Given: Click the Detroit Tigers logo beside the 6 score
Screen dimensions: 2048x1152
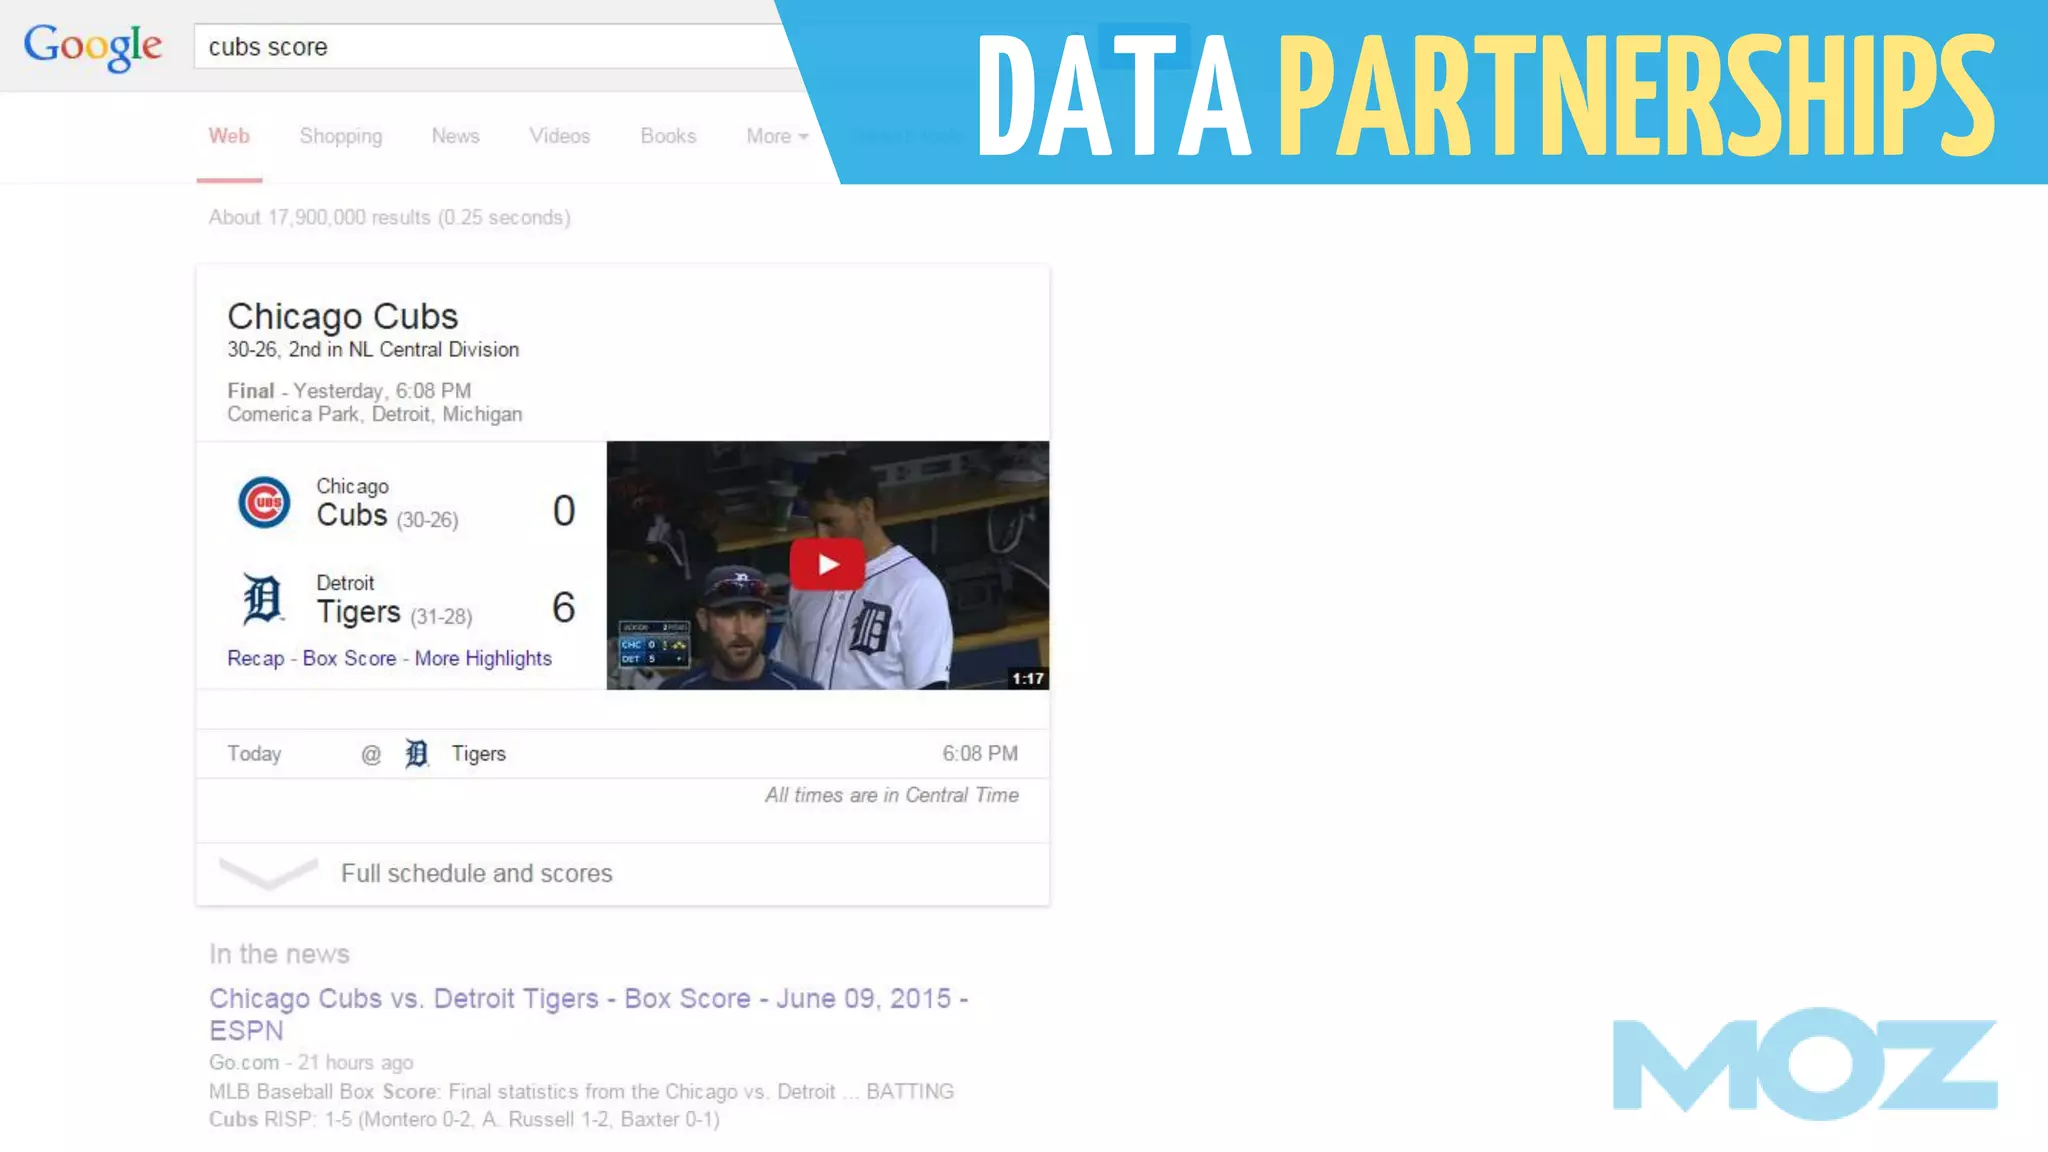Looking at the screenshot, I should click(263, 599).
